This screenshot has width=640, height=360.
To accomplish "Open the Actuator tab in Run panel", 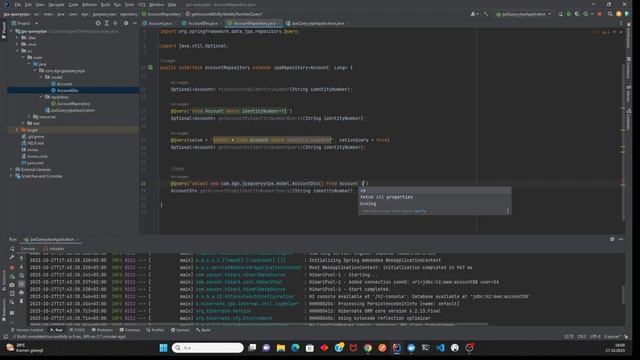I will [54, 249].
